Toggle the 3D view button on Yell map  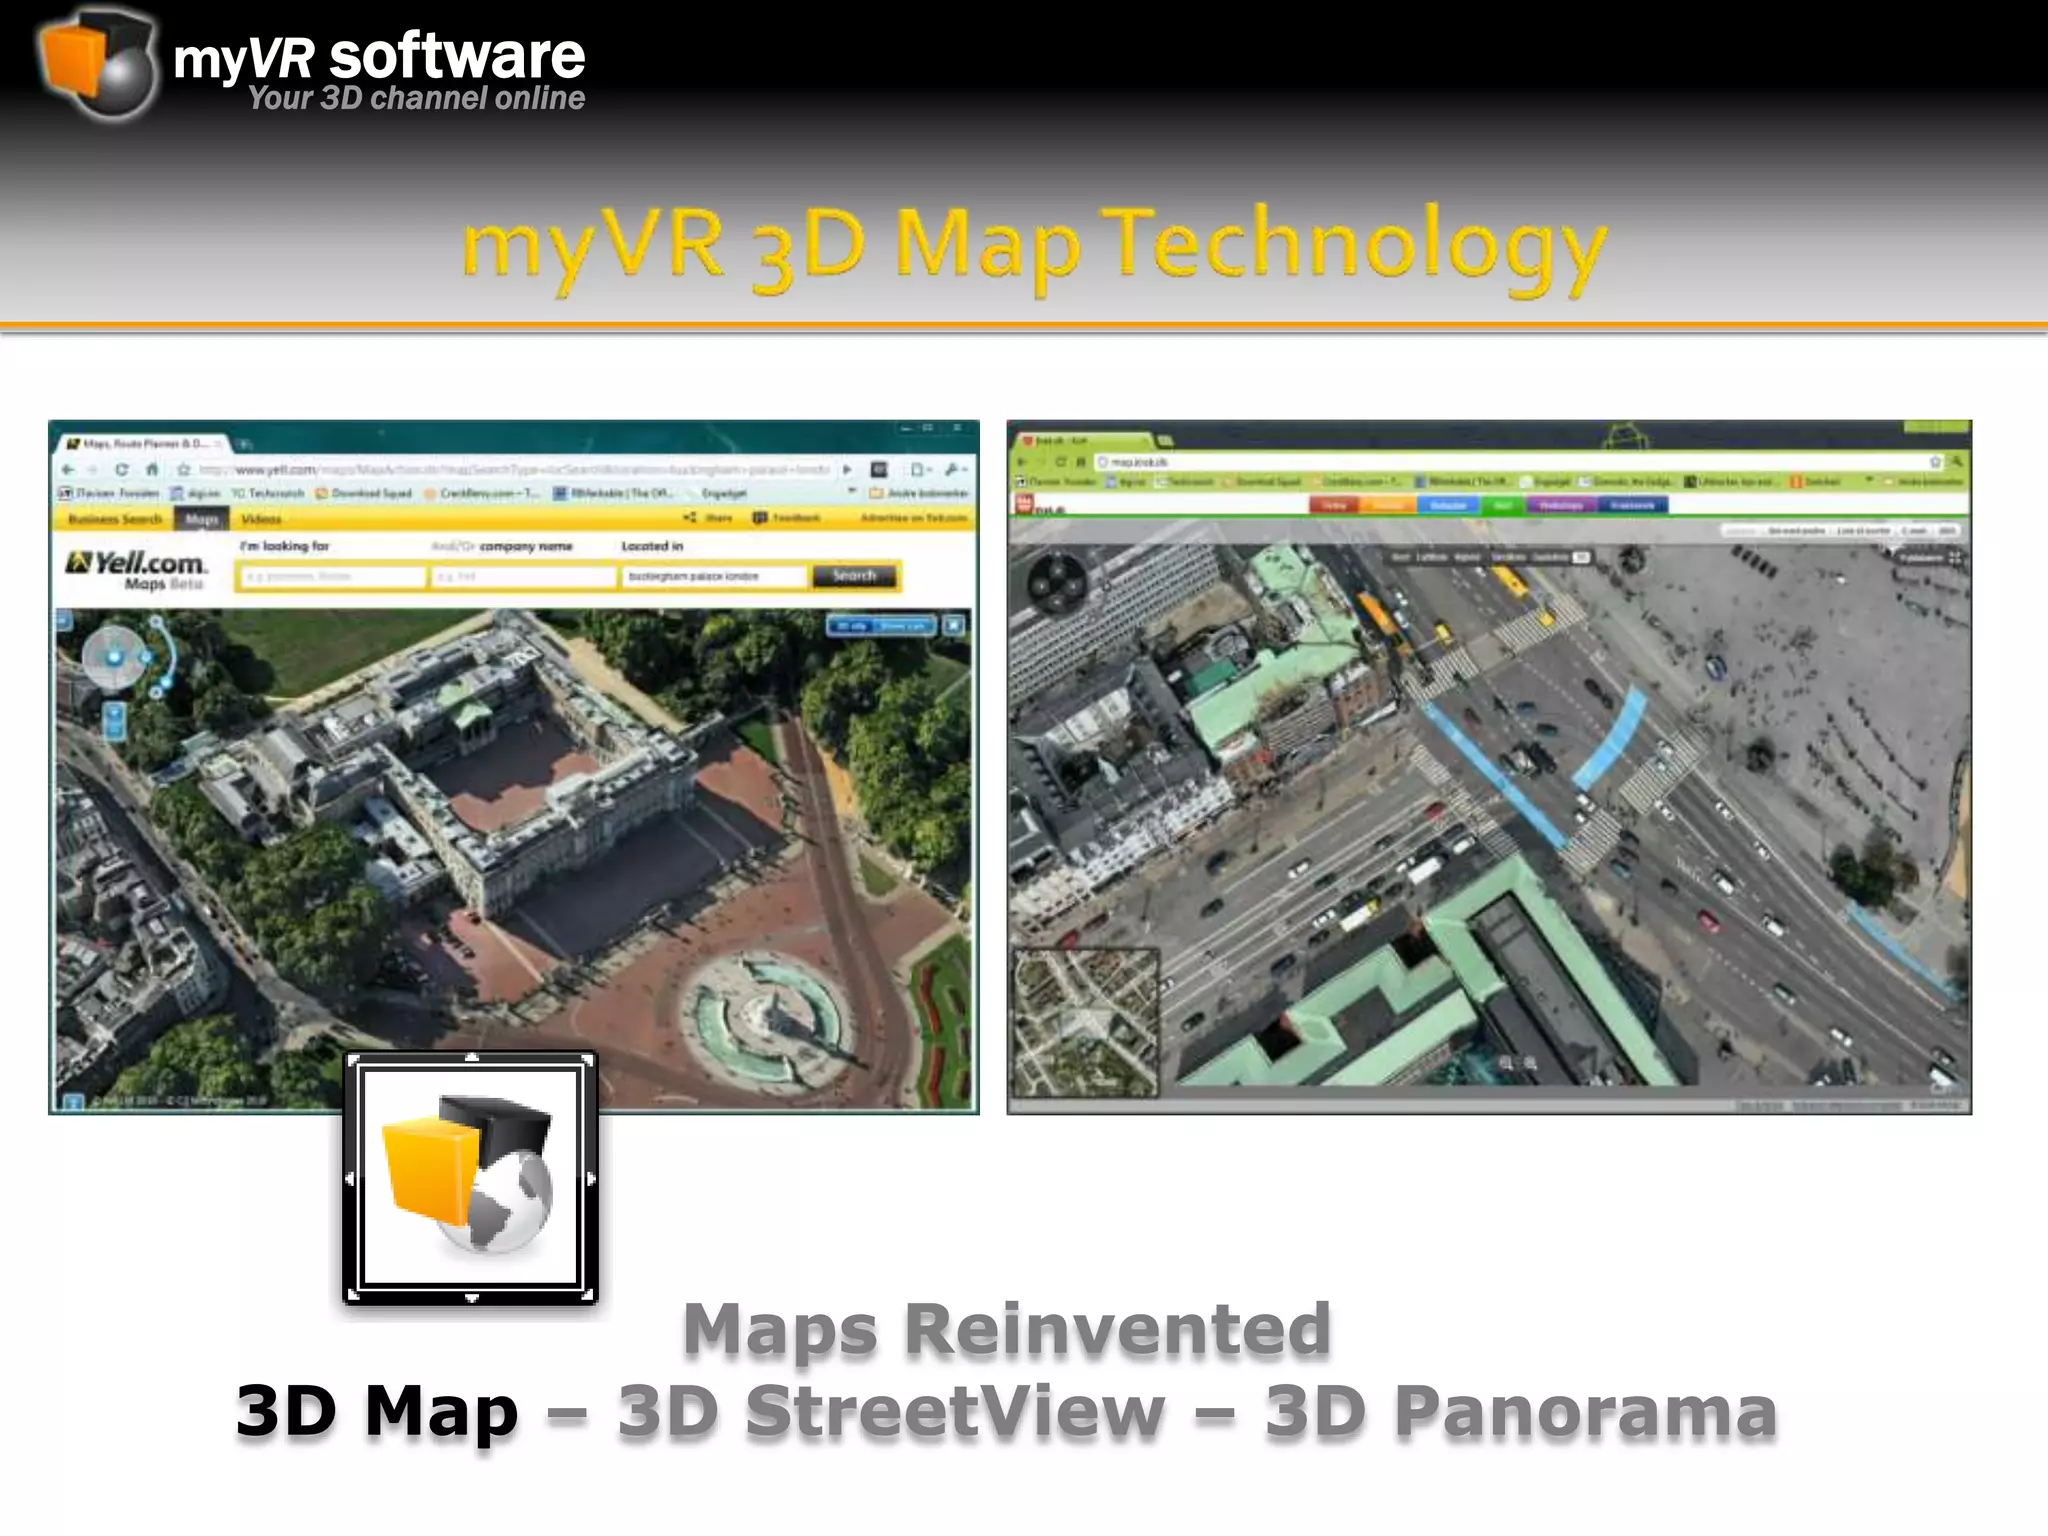[851, 626]
